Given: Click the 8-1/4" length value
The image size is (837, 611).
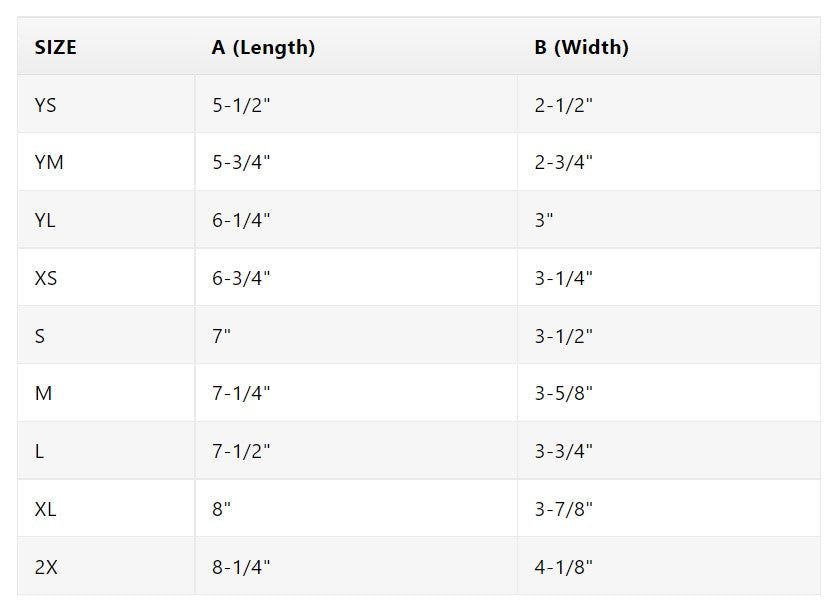Looking at the screenshot, I should click(241, 567).
